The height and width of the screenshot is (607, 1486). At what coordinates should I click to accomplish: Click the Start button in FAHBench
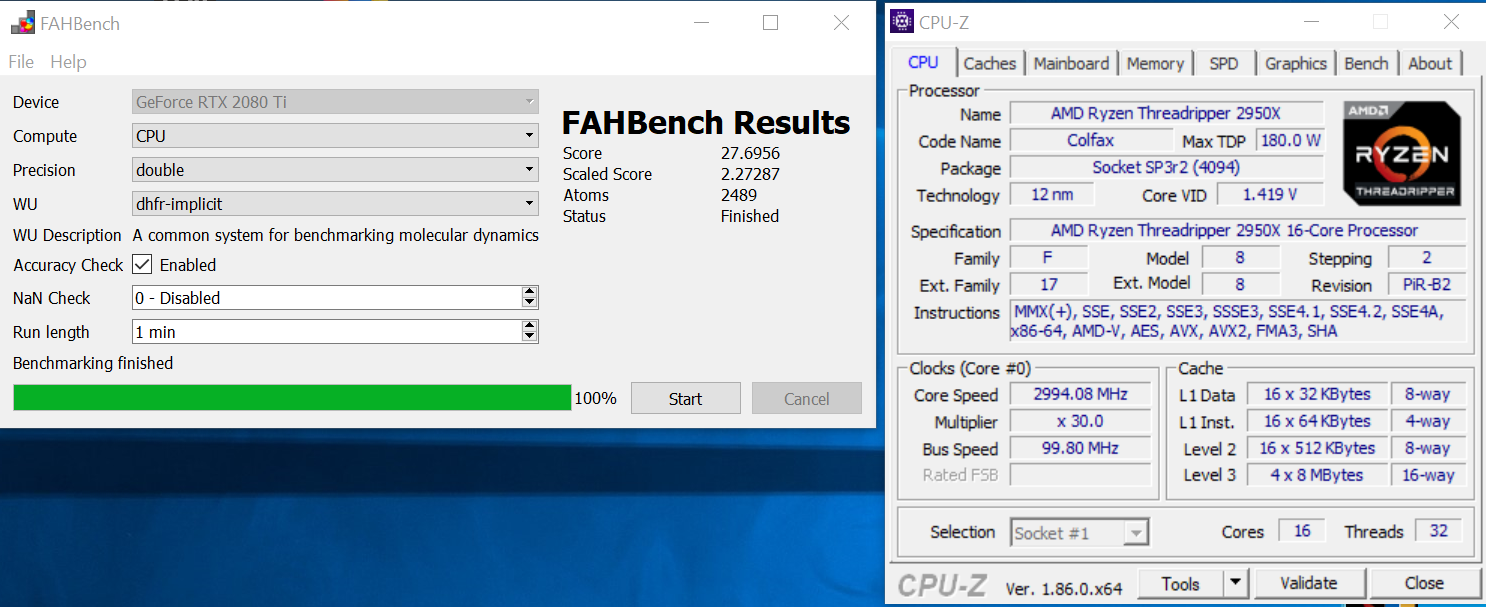685,398
